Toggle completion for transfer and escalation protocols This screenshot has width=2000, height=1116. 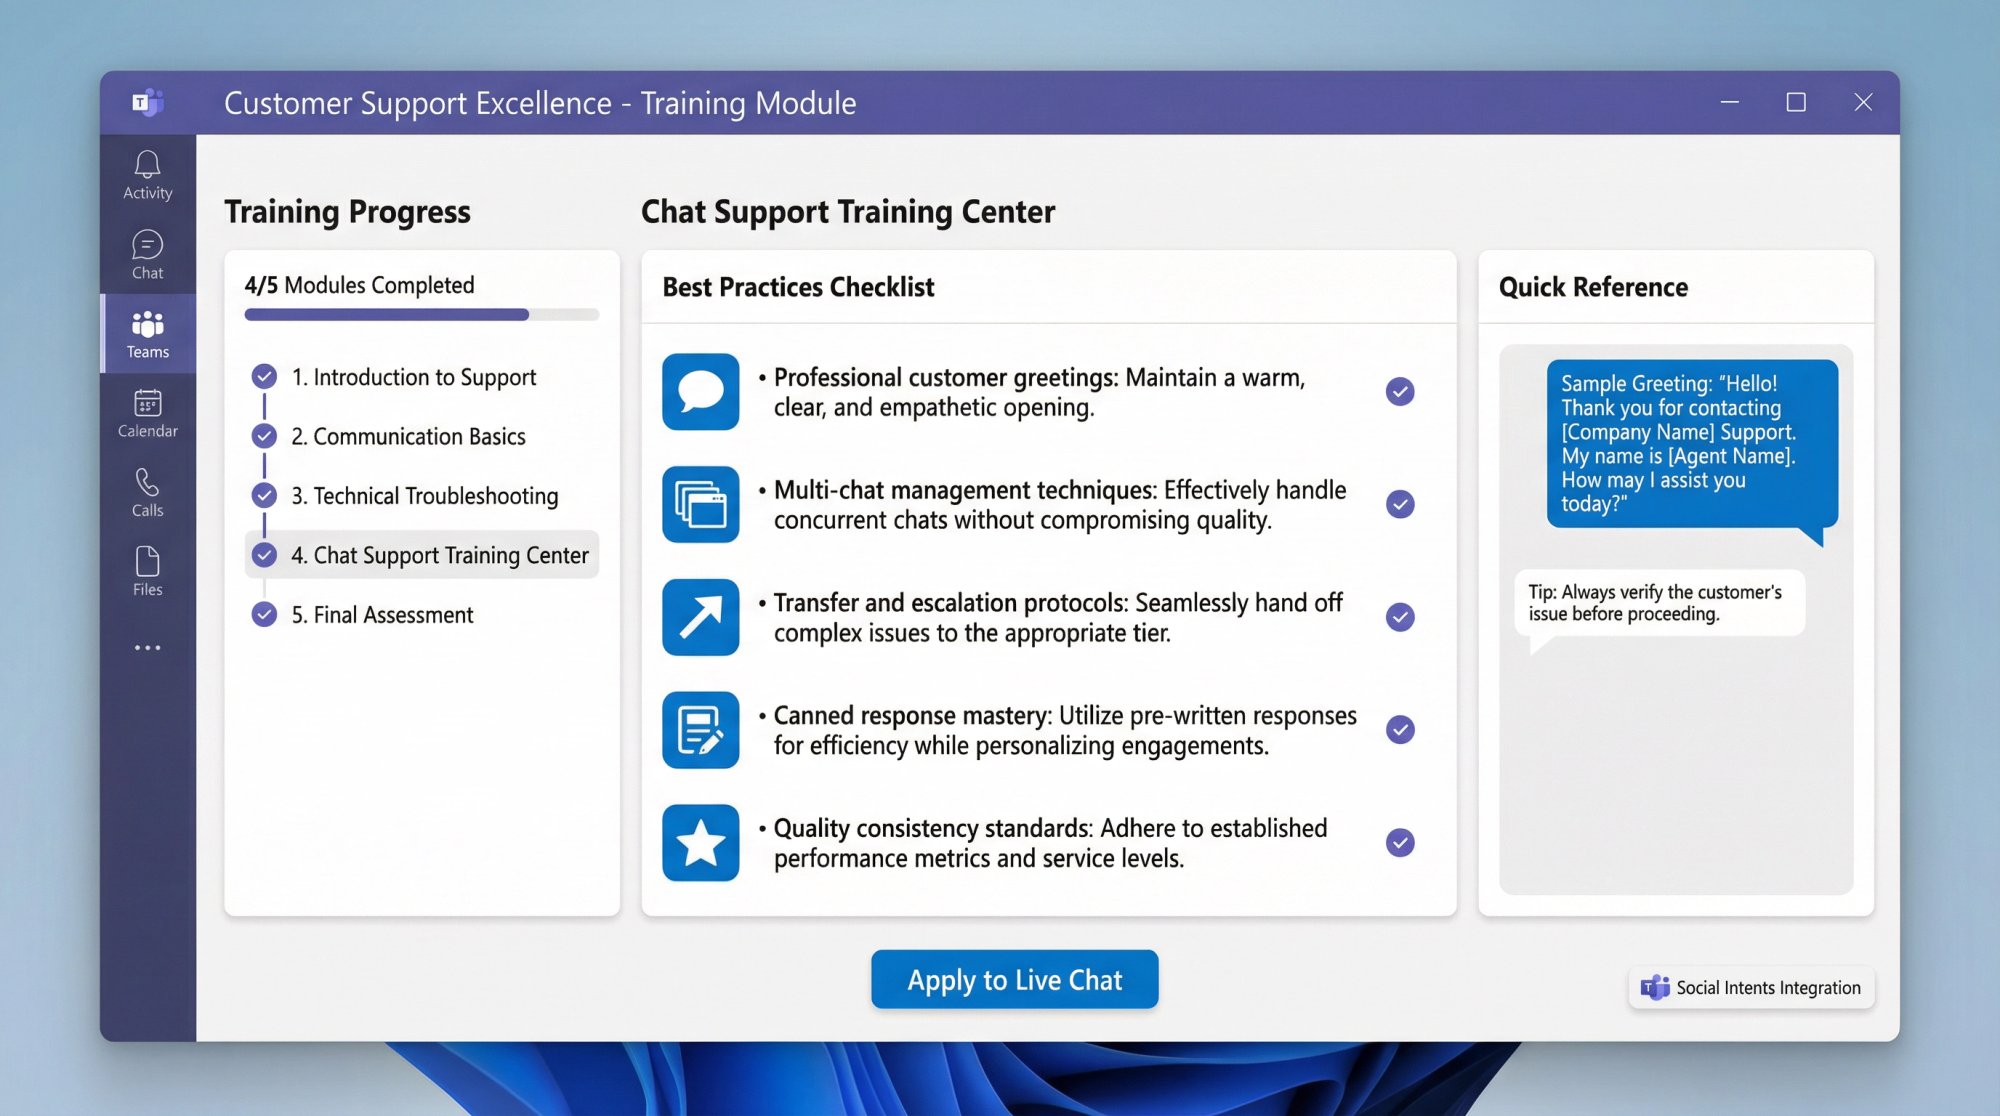tap(1398, 617)
